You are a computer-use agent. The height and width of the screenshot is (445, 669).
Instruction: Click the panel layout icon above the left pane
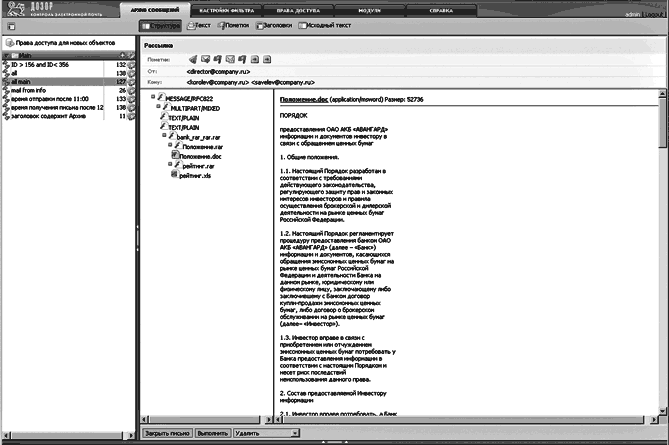pyautogui.click(x=12, y=26)
